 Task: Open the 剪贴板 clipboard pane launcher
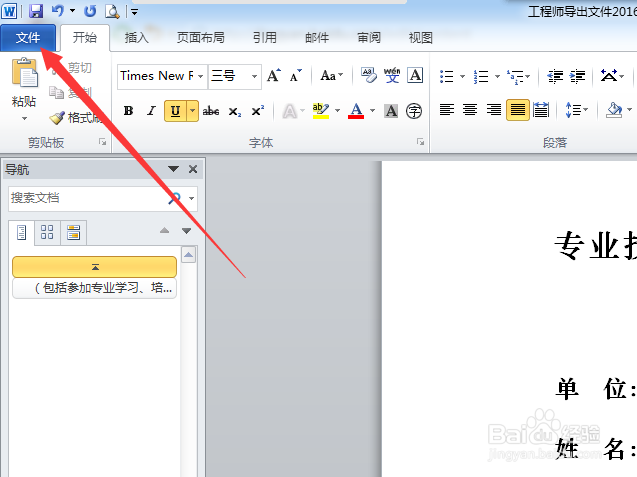coord(102,142)
